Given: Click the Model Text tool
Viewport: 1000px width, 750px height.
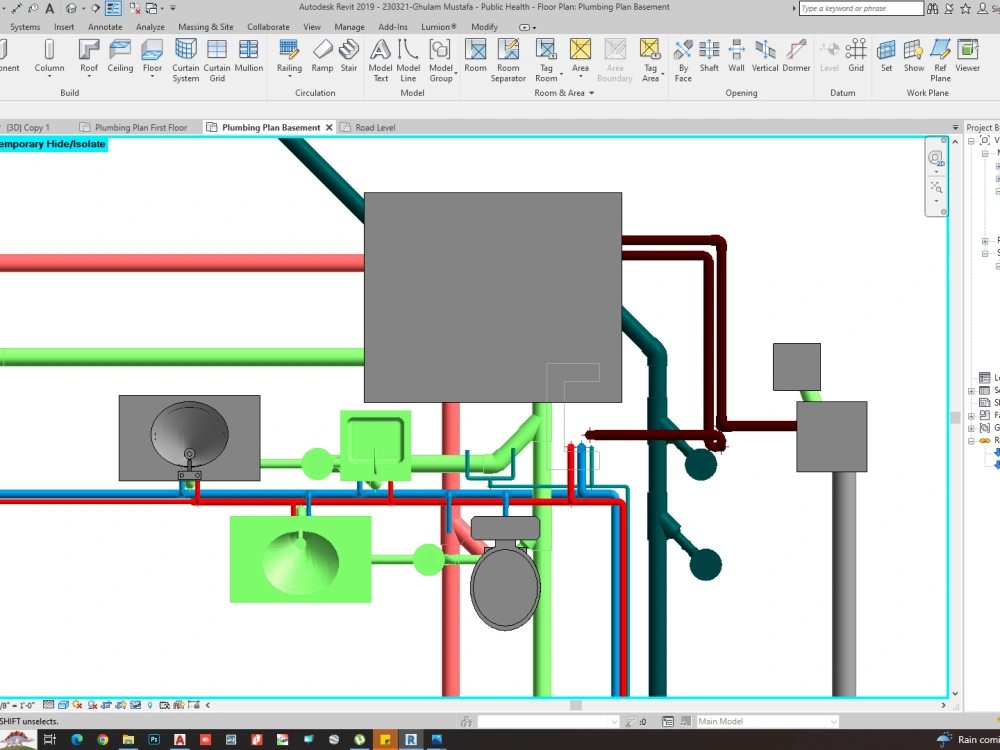Looking at the screenshot, I should tap(380, 60).
